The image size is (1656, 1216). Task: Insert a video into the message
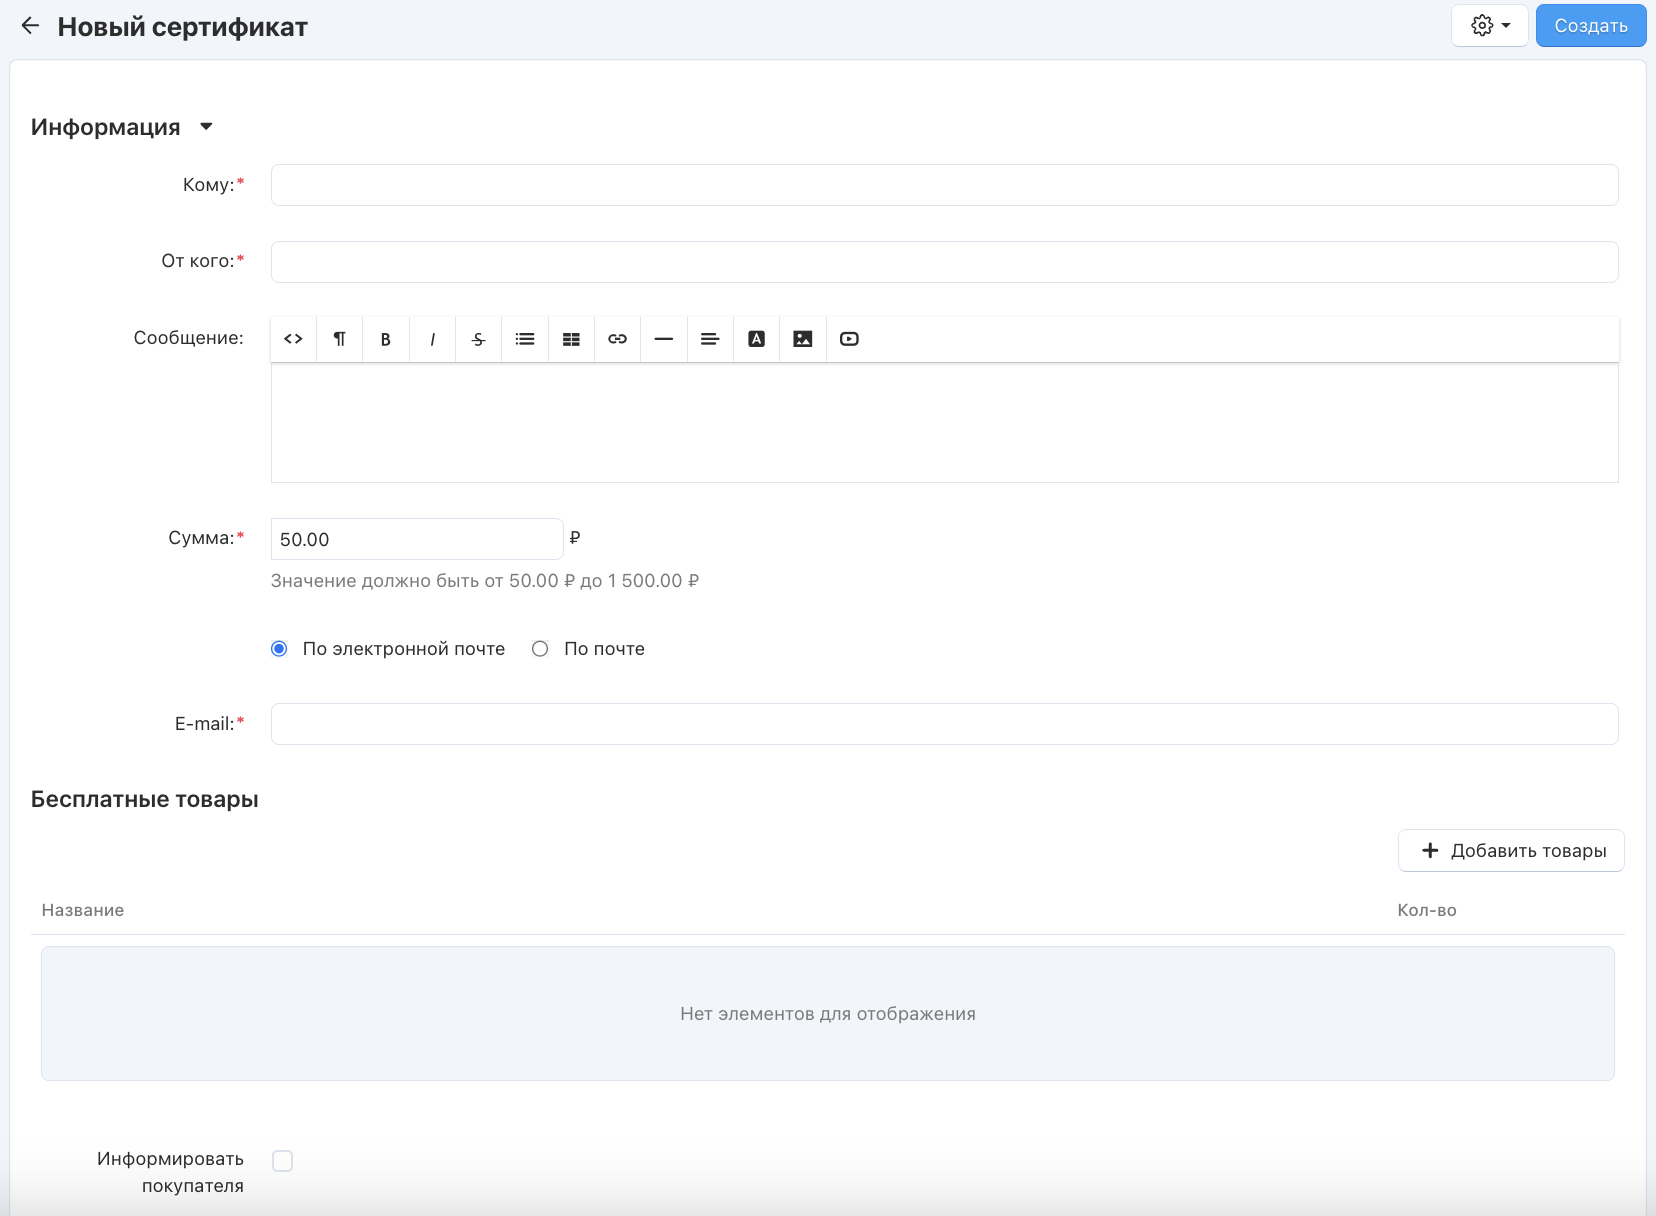point(849,339)
